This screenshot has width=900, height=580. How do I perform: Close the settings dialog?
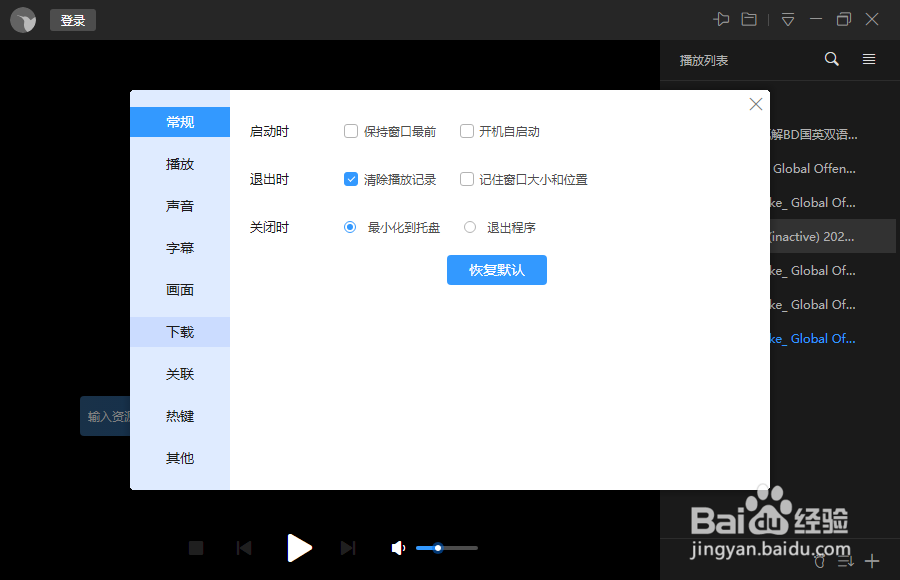click(x=756, y=104)
